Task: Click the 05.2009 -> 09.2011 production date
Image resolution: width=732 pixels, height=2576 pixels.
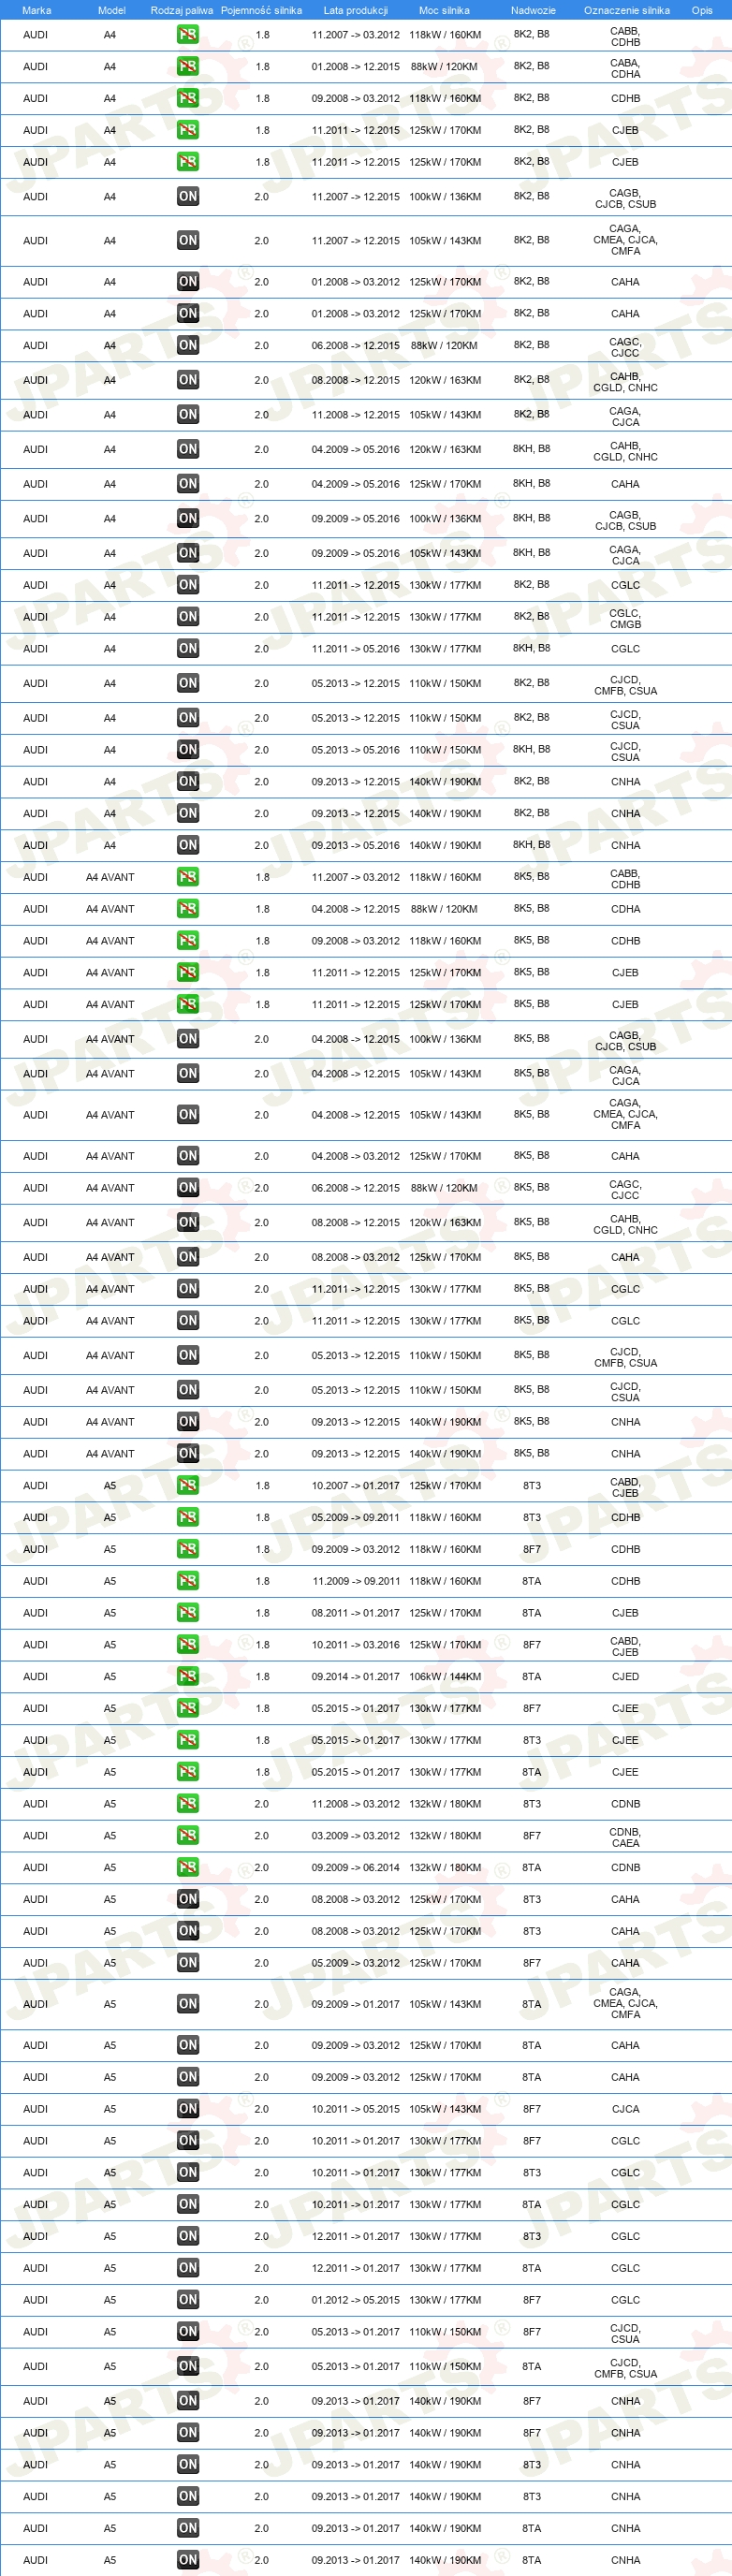Action: coord(355,1518)
